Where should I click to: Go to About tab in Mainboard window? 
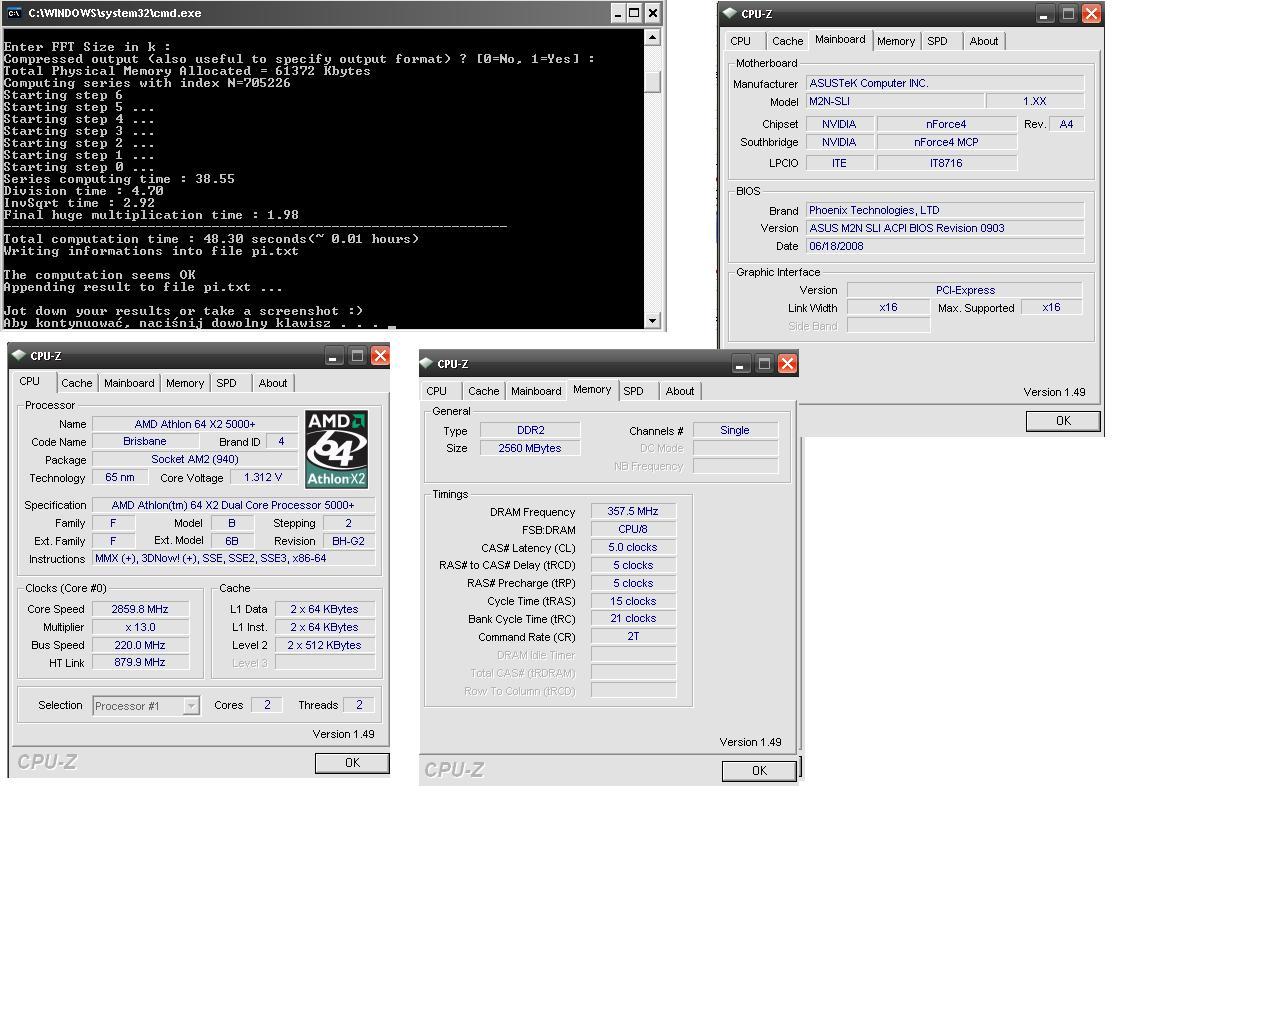984,41
